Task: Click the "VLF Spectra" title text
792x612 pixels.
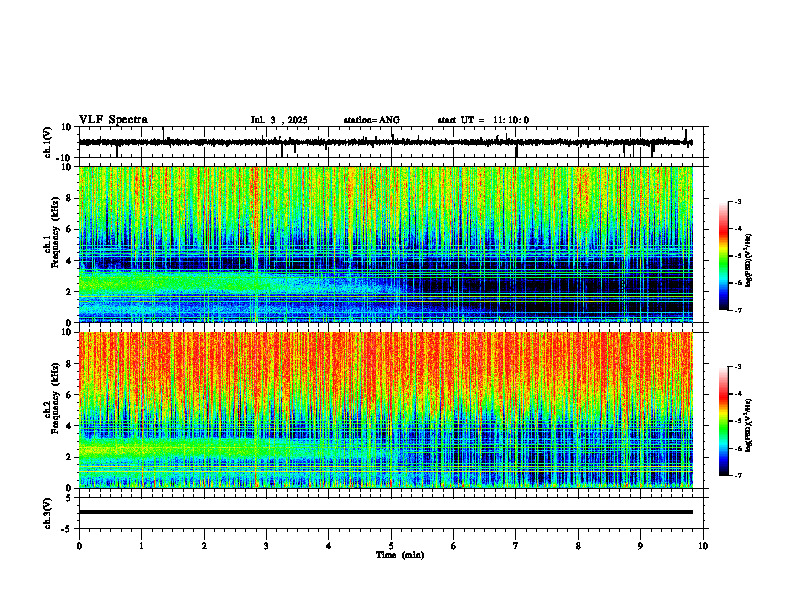Action: coord(113,120)
